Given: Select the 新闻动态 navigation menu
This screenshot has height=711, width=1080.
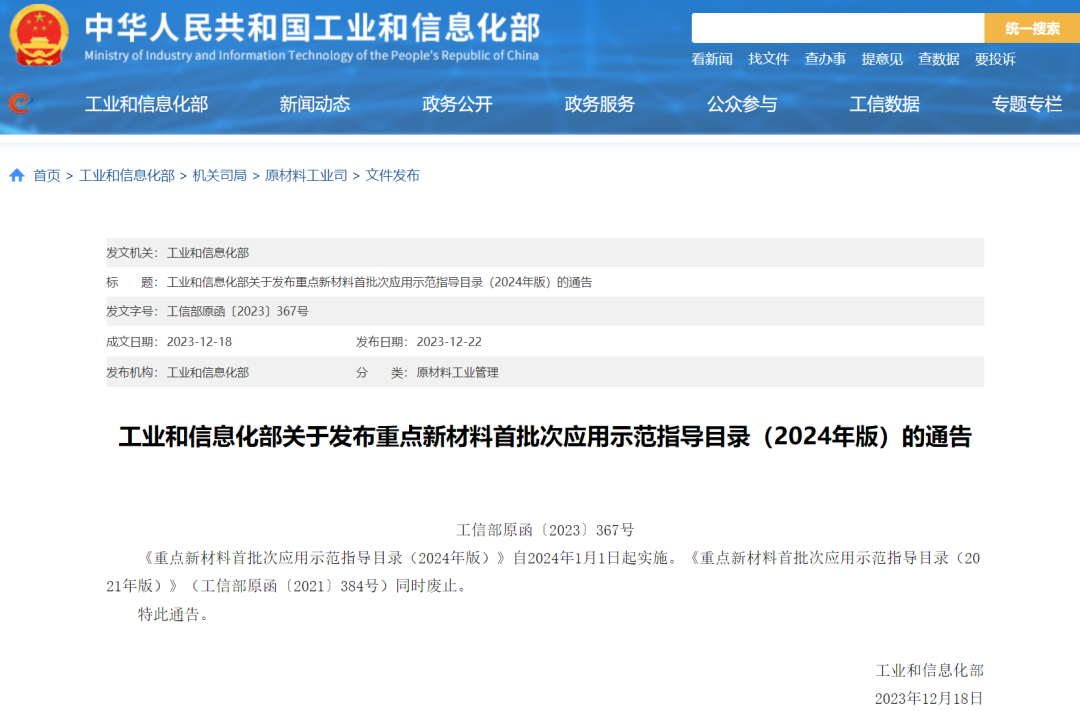Looking at the screenshot, I should pyautogui.click(x=315, y=104).
